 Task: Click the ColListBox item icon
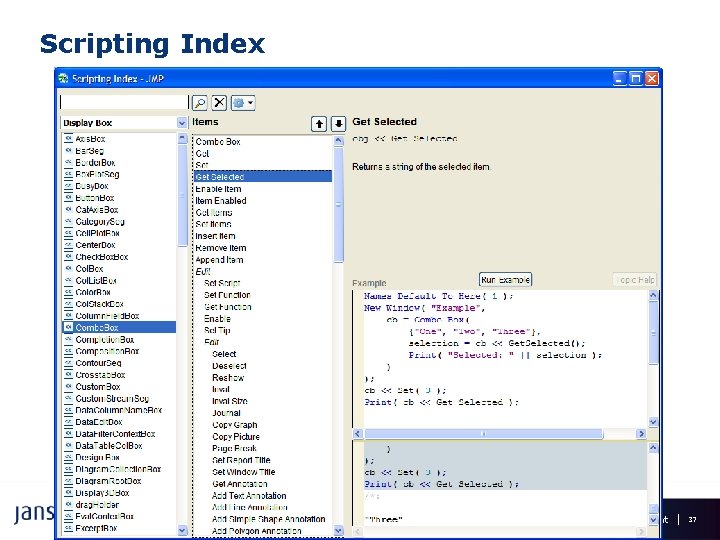pyautogui.click(x=68, y=280)
